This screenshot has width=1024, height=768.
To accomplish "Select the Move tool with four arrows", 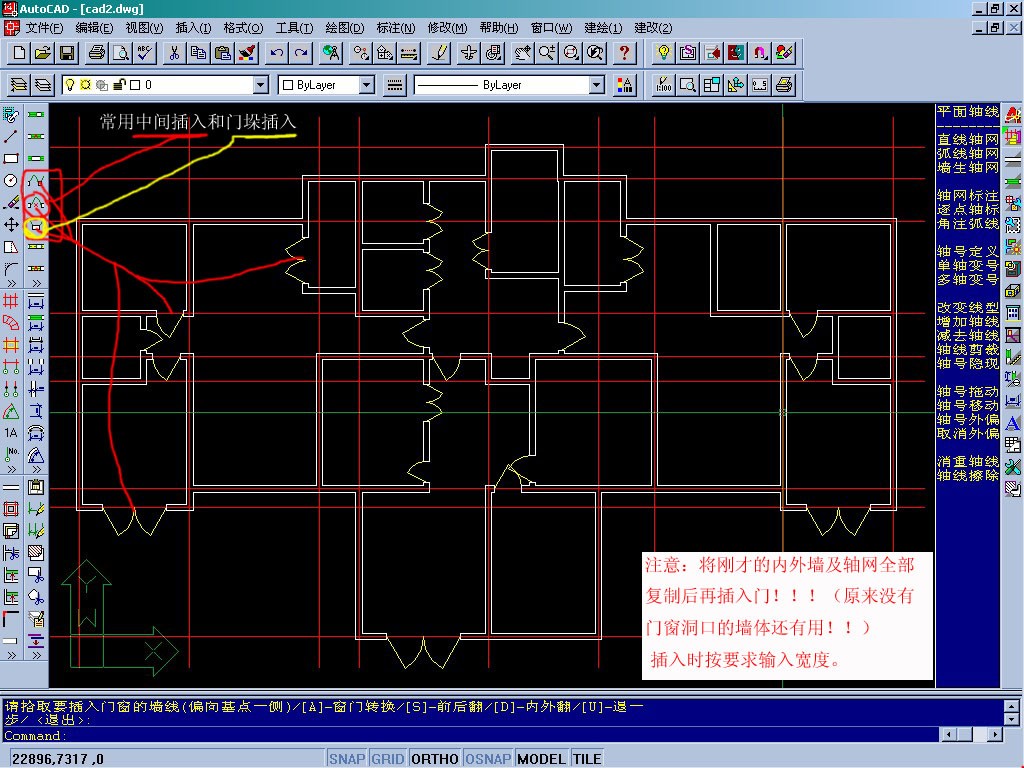I will [11, 225].
